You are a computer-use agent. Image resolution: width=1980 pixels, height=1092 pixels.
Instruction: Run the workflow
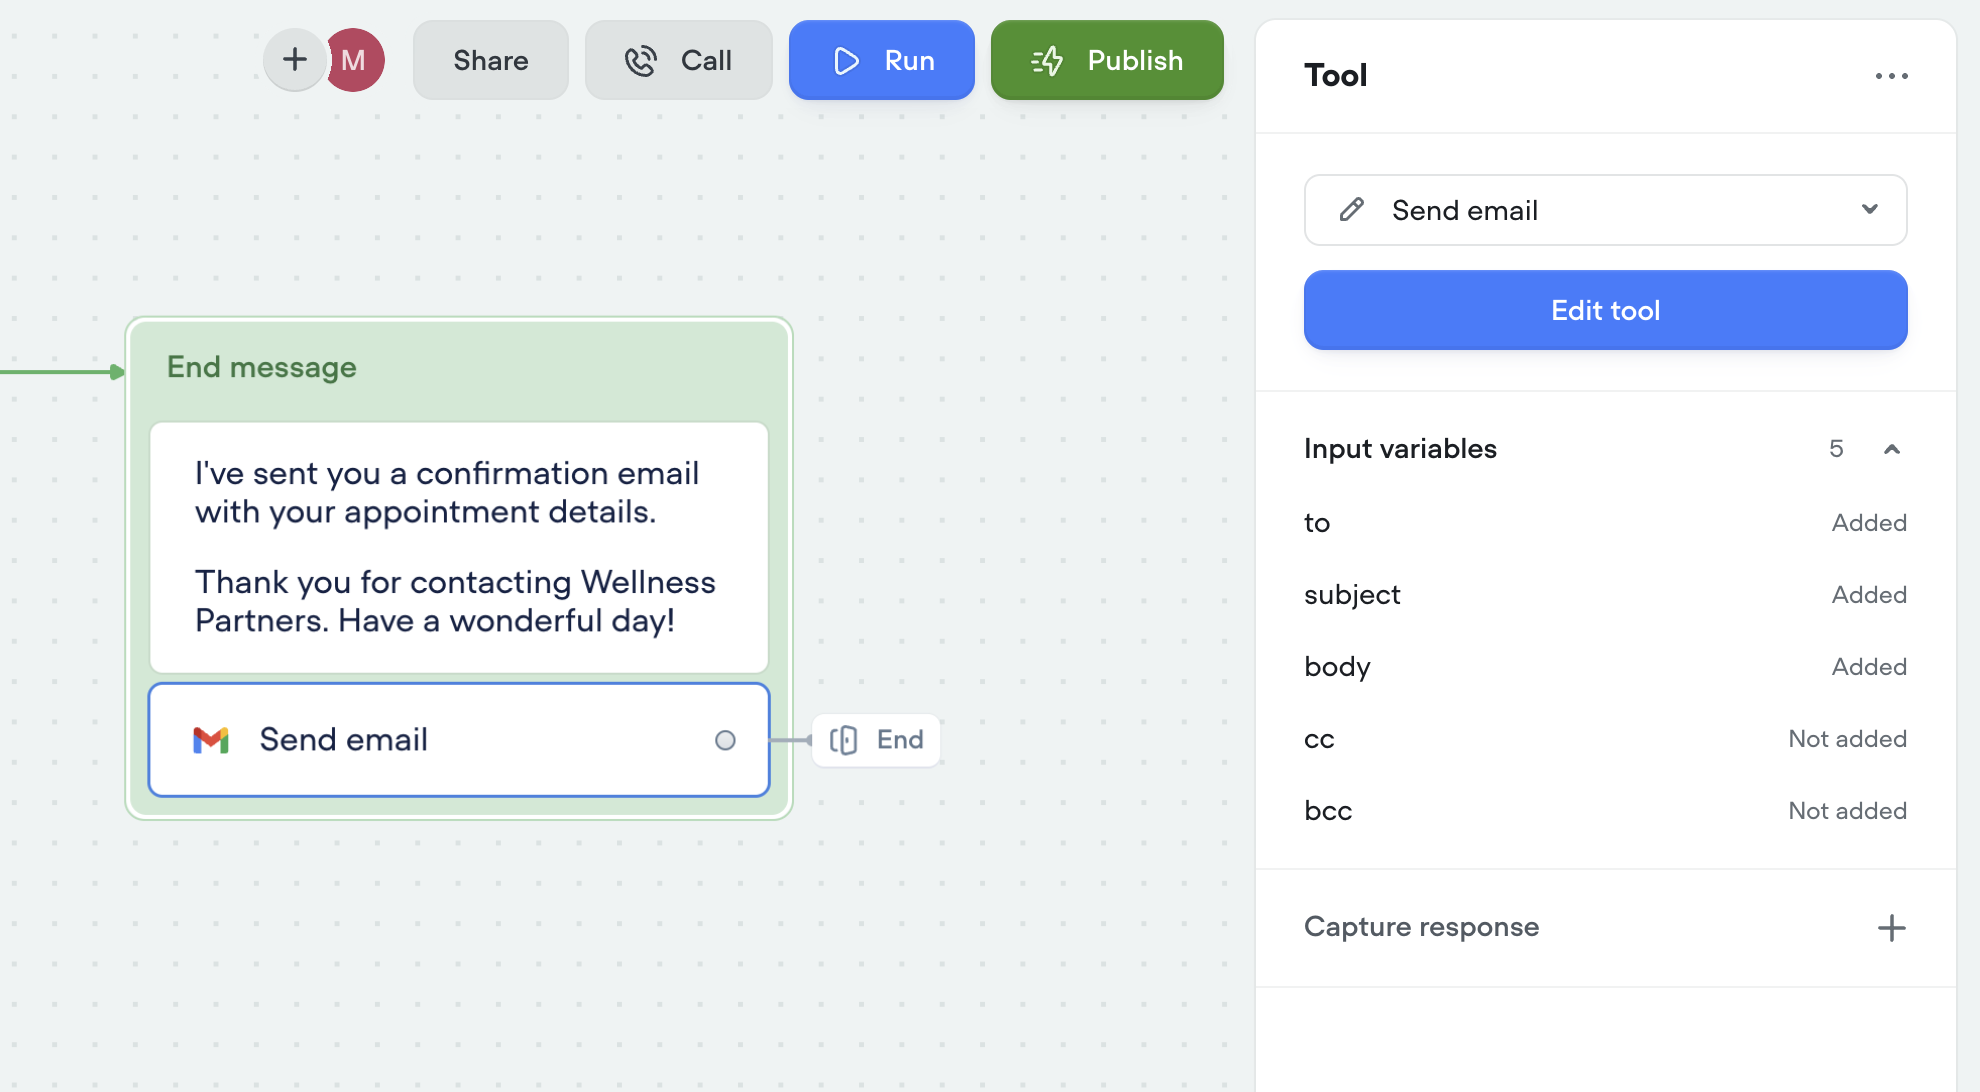pyautogui.click(x=881, y=60)
